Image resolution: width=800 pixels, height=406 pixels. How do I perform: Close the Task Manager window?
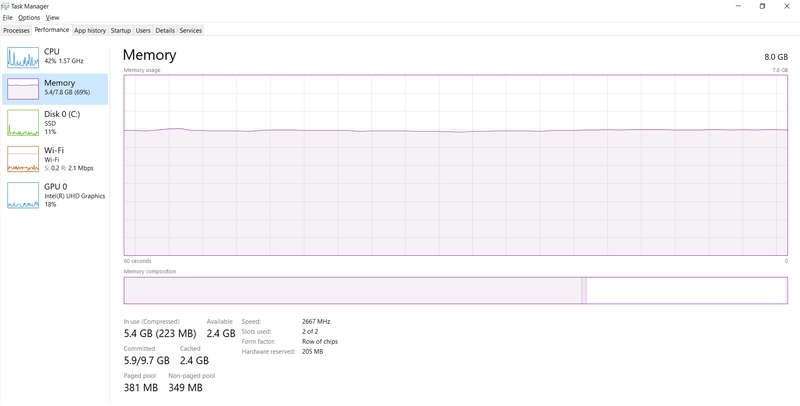786,6
